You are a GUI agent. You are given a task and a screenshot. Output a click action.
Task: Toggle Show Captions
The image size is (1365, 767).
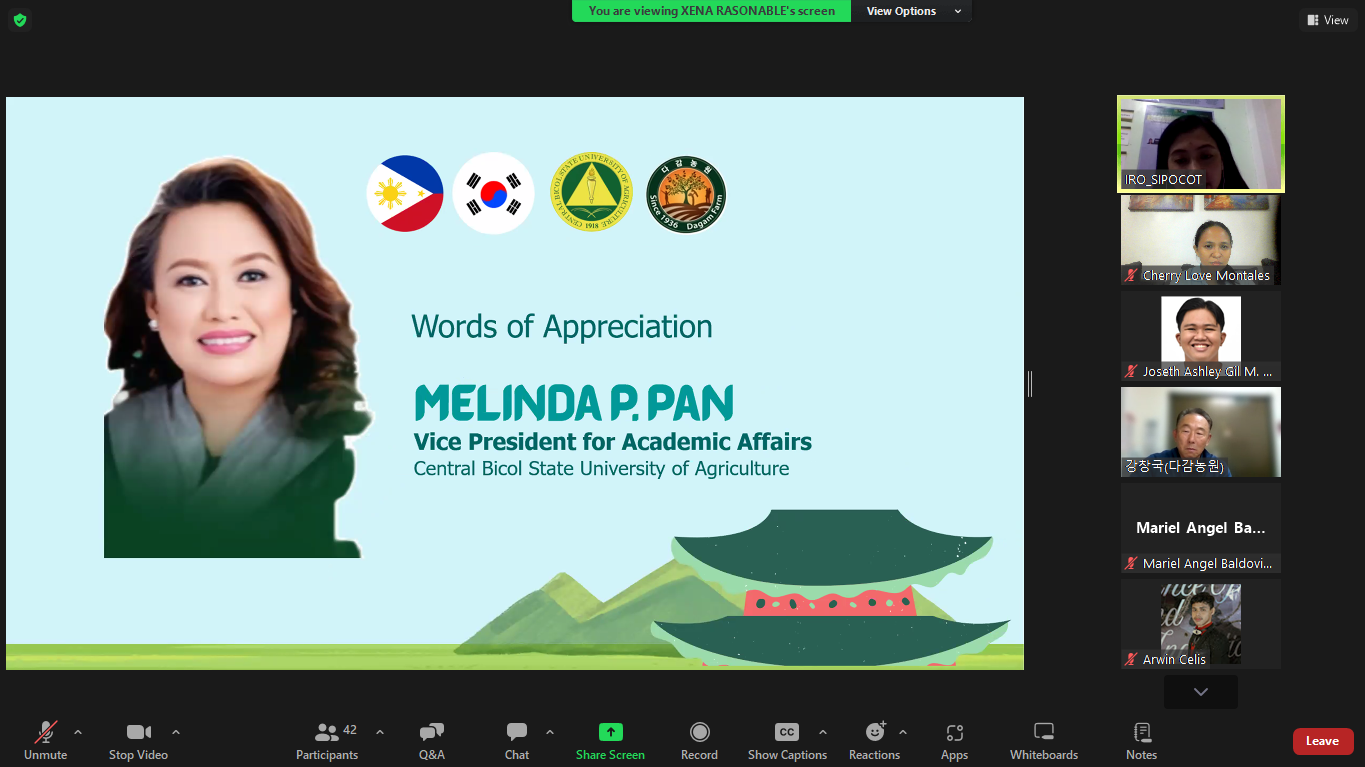click(787, 741)
